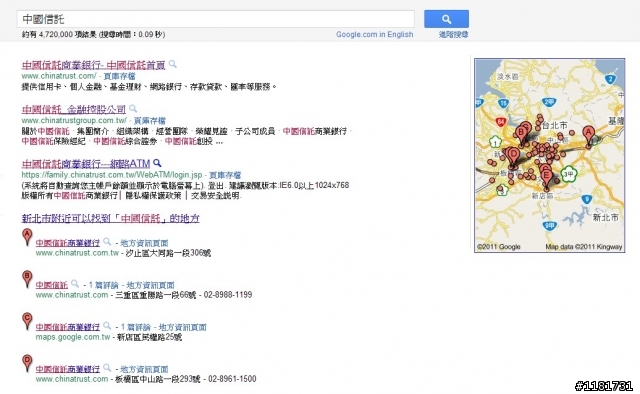Click marker B on the map thumbnail
Screen dimensions: 640x394
point(521,136)
